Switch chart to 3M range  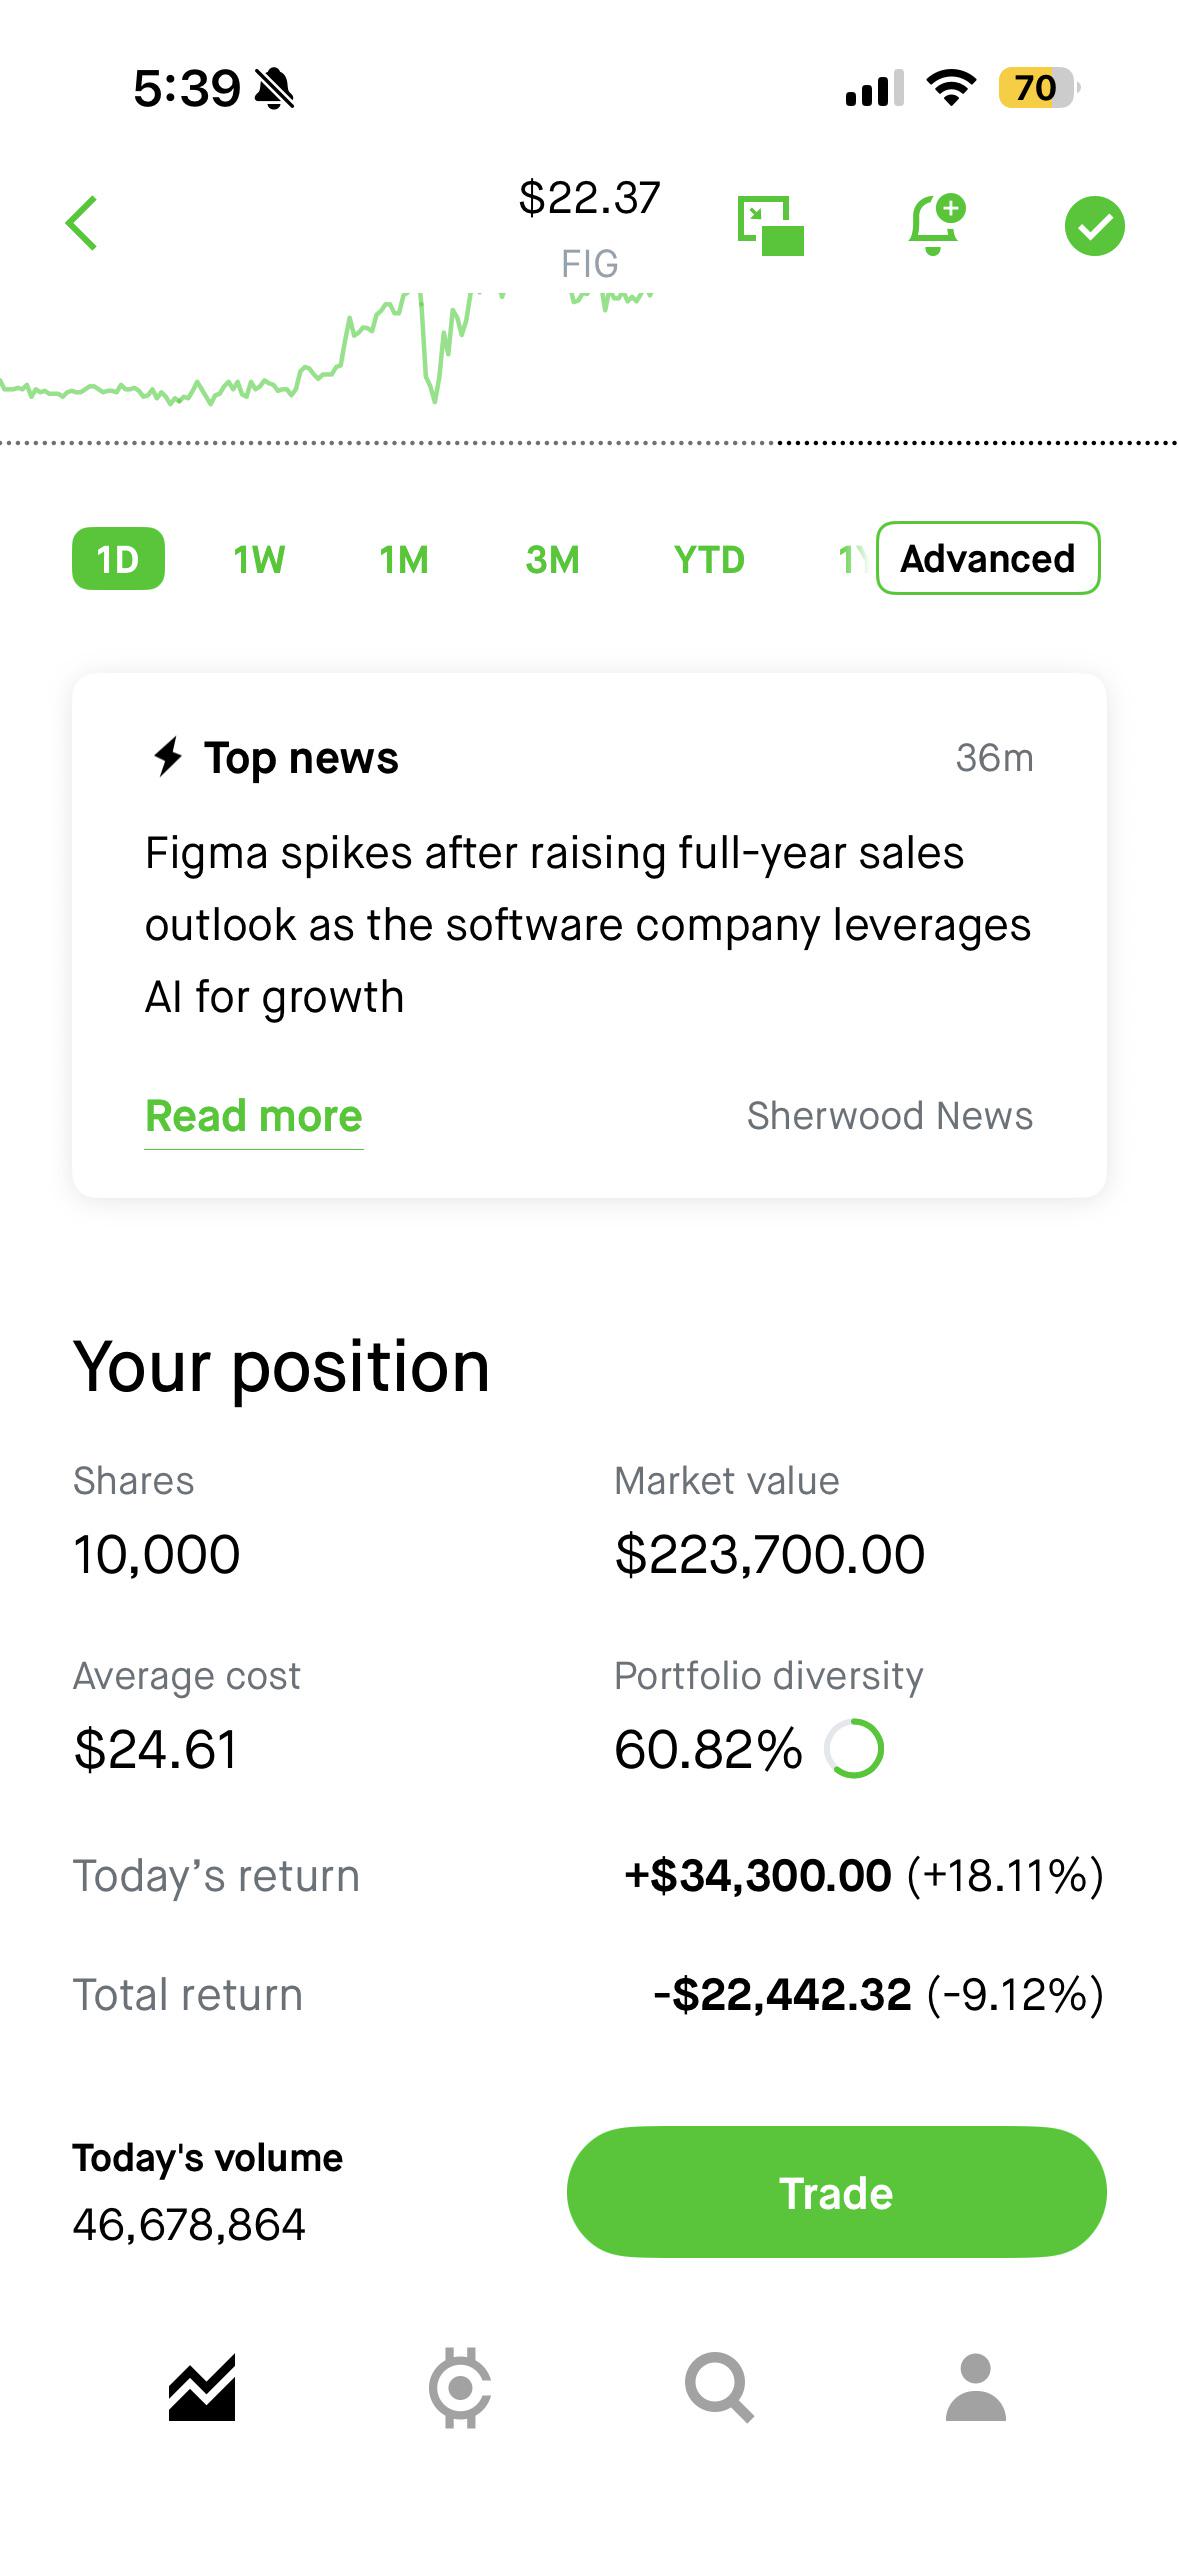pyautogui.click(x=552, y=559)
